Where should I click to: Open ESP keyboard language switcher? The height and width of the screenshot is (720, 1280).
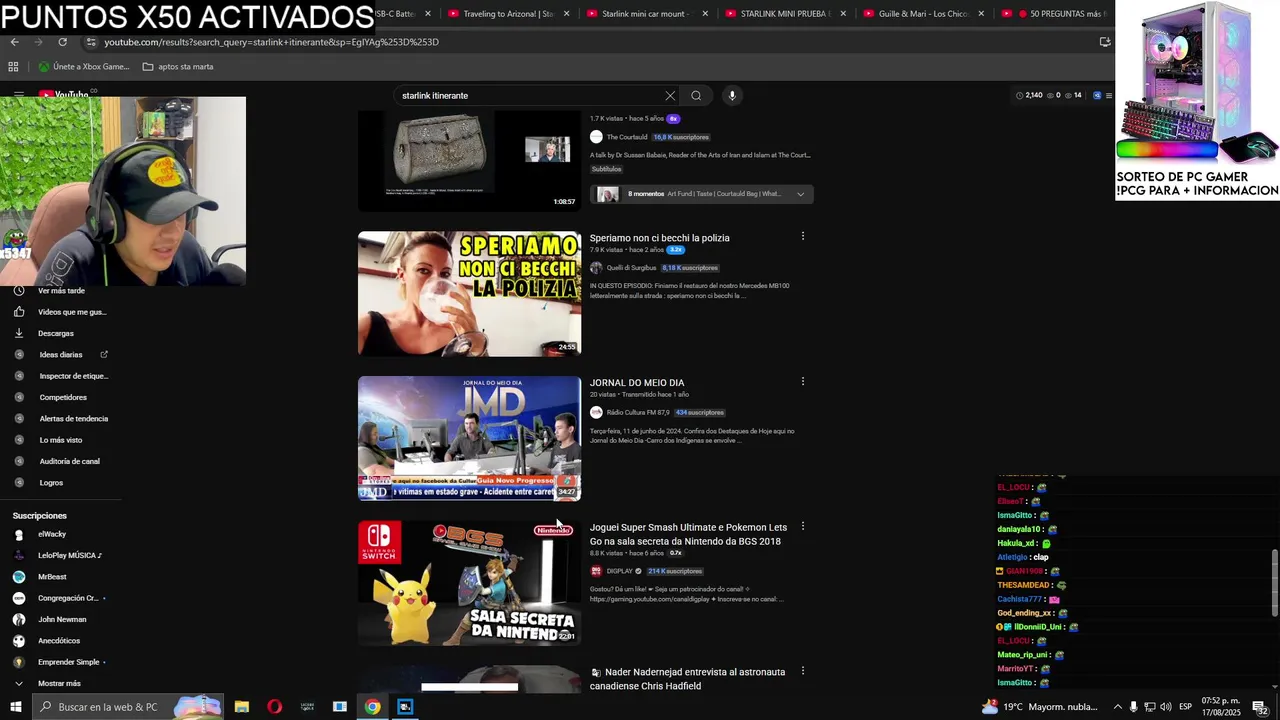coord(1185,707)
